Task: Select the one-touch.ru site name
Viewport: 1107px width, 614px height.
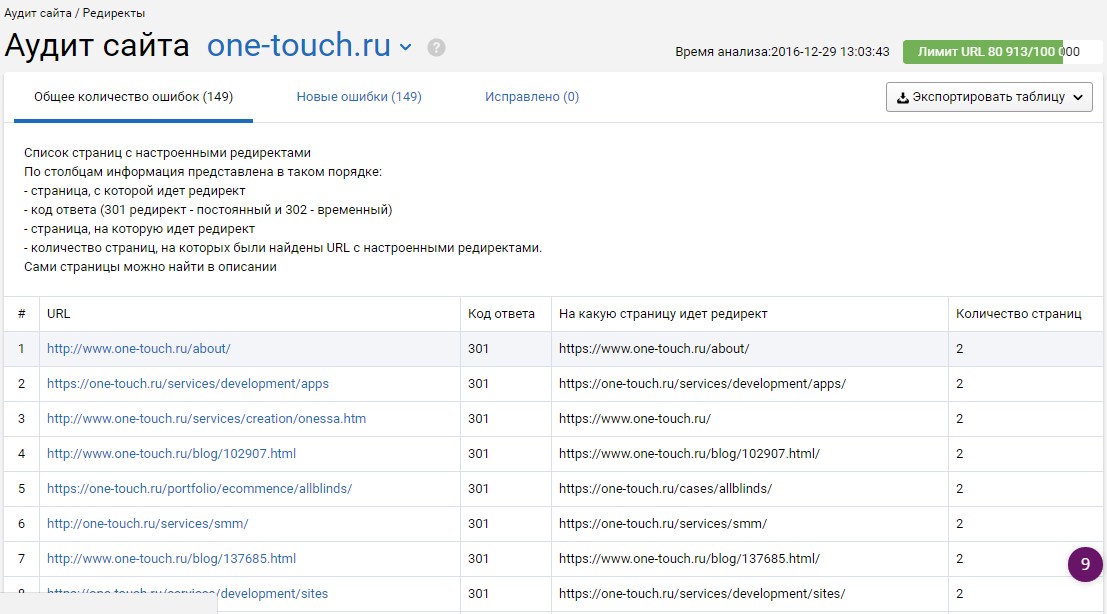Action: 299,45
